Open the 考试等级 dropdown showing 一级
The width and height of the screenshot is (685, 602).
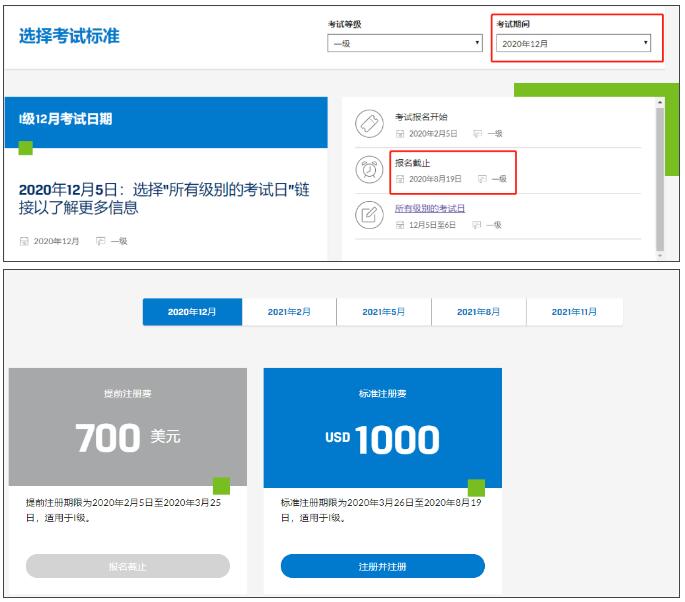pyautogui.click(x=405, y=43)
